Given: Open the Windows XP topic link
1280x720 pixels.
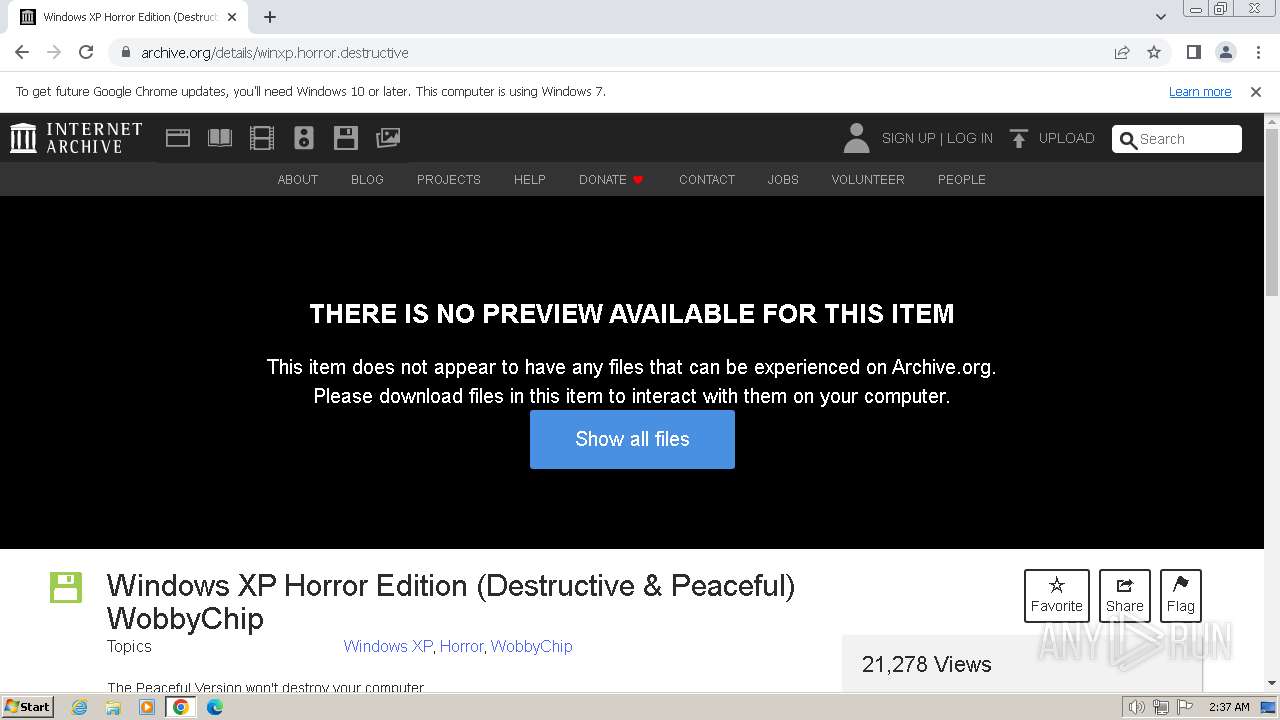Looking at the screenshot, I should pyautogui.click(x=388, y=646).
